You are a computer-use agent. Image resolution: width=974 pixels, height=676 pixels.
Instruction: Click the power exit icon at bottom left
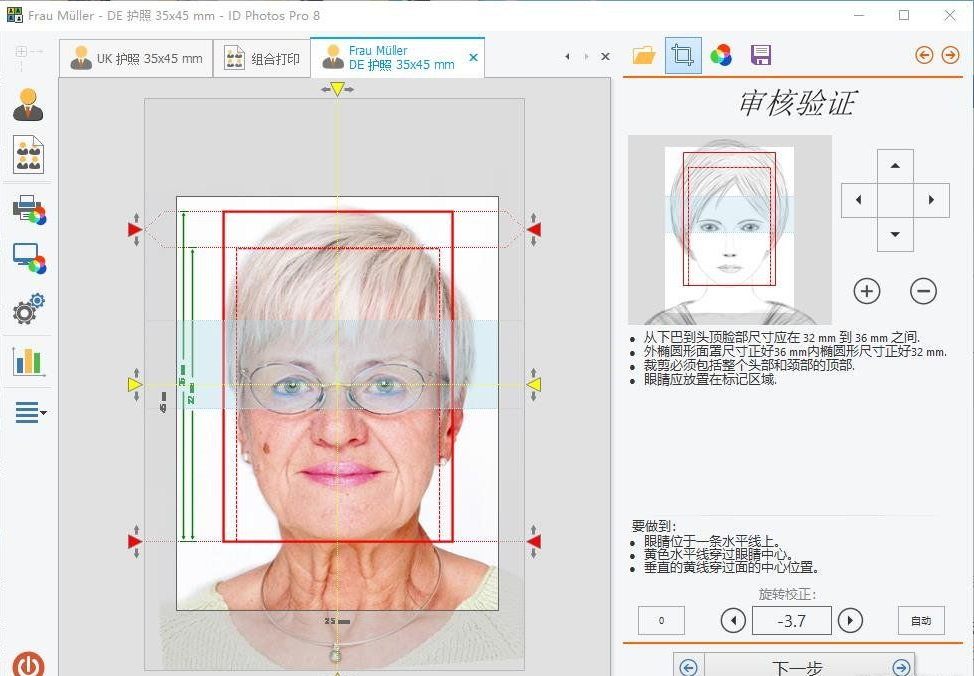[28, 662]
